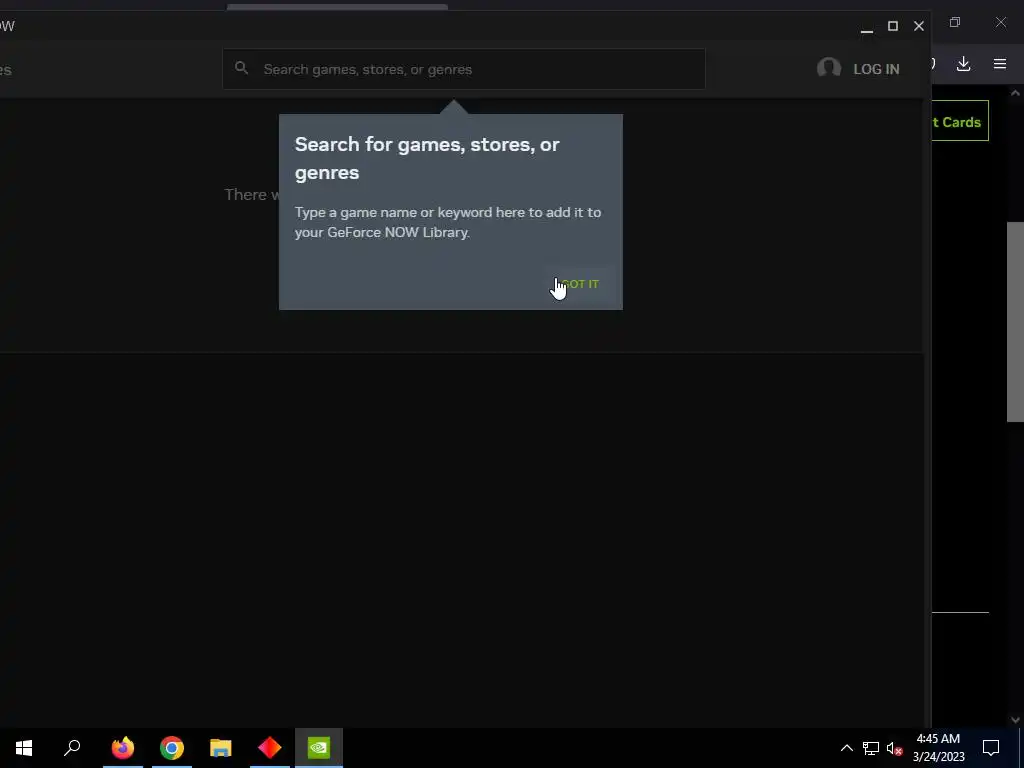Click the tooltip heading Search for games, stores, or genres
Viewport: 1024px width, 768px height.
(x=427, y=158)
